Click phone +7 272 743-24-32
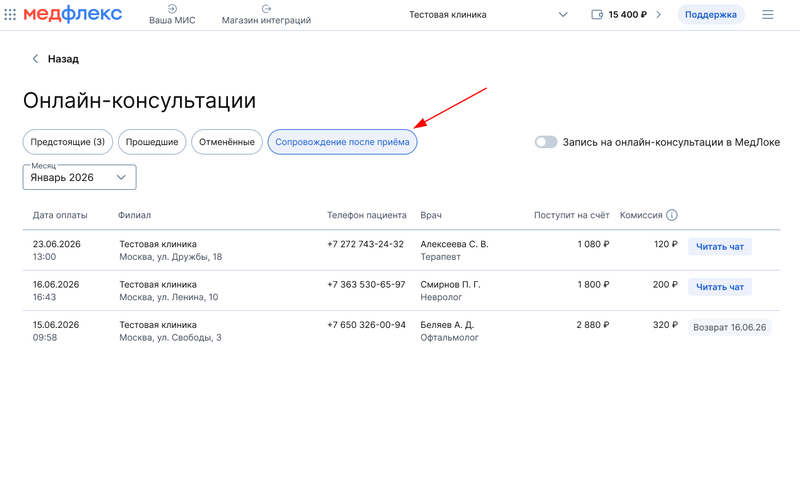Viewport: 800px width, 478px height. point(365,244)
